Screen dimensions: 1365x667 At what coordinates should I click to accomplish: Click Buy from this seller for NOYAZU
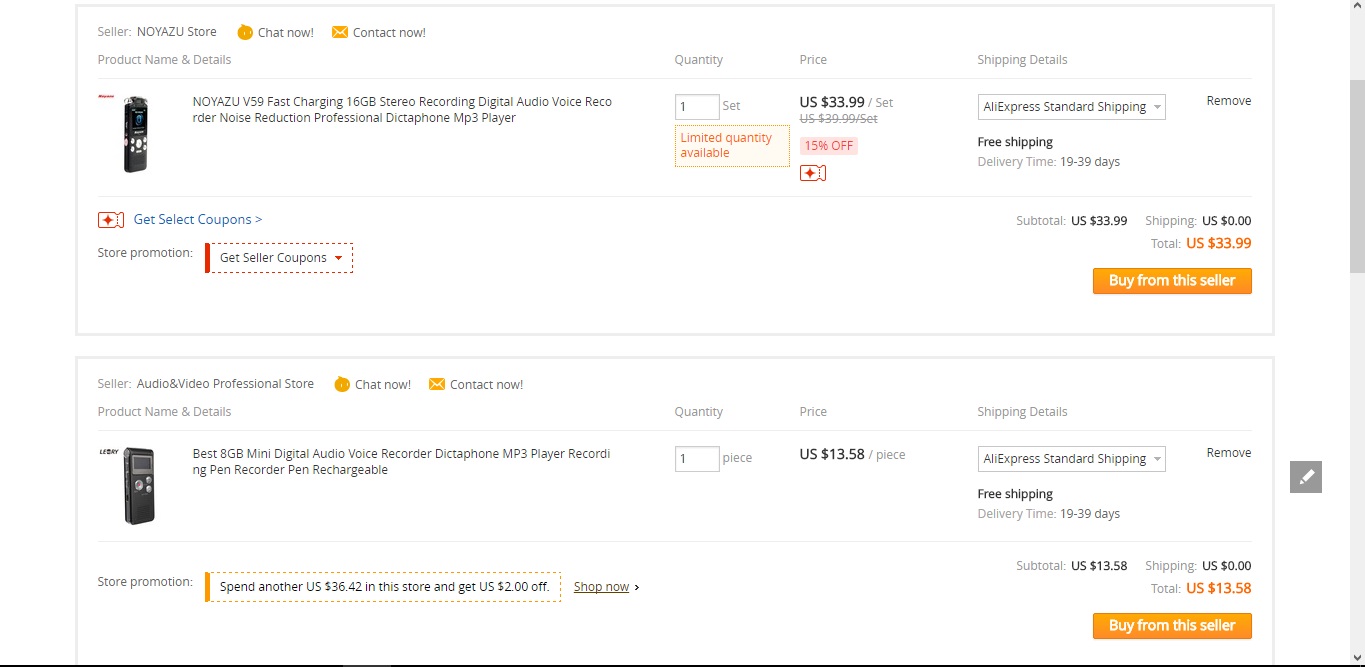1172,281
